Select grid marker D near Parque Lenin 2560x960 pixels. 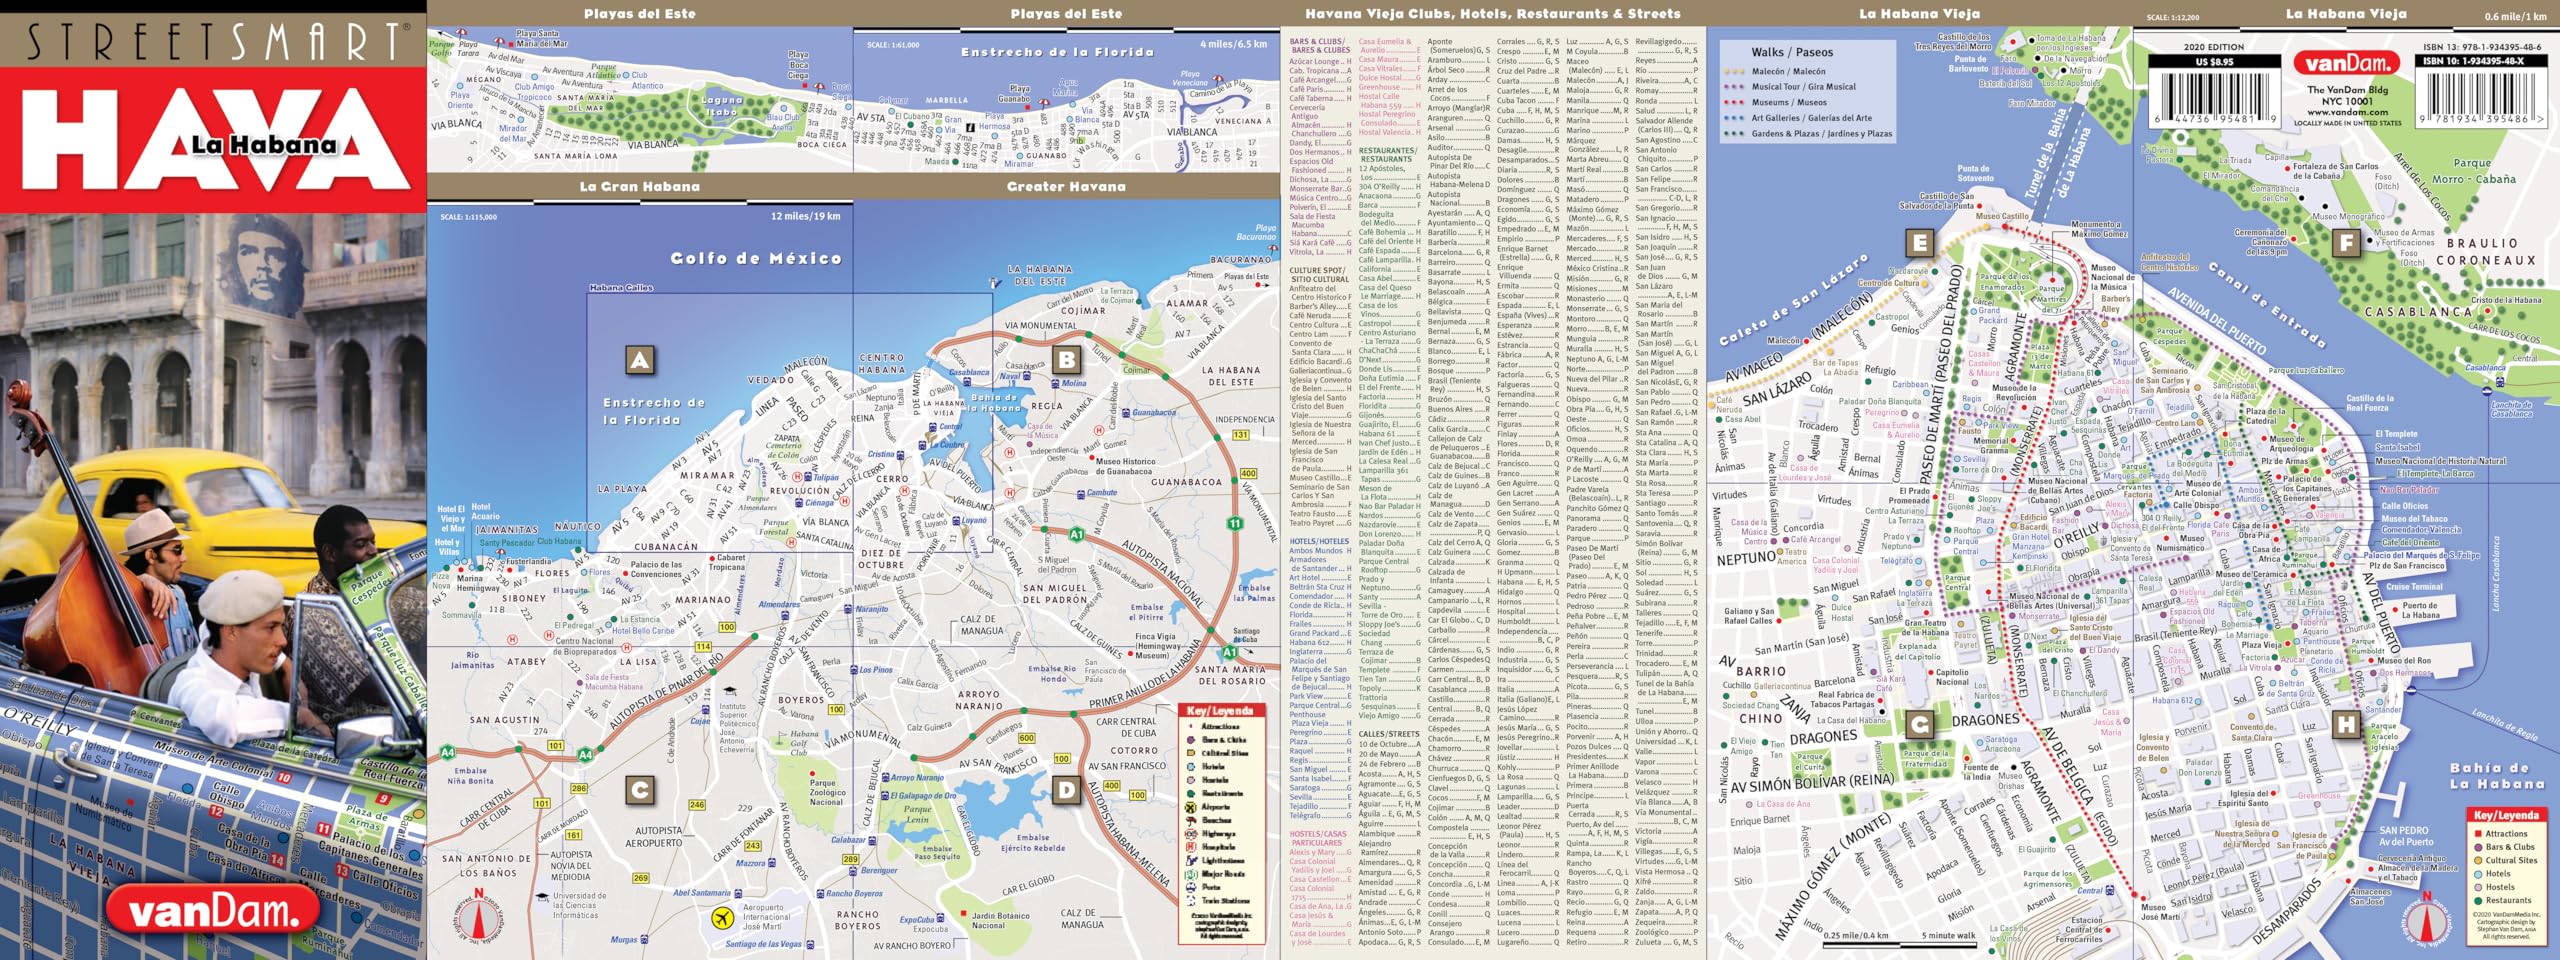tap(1067, 791)
